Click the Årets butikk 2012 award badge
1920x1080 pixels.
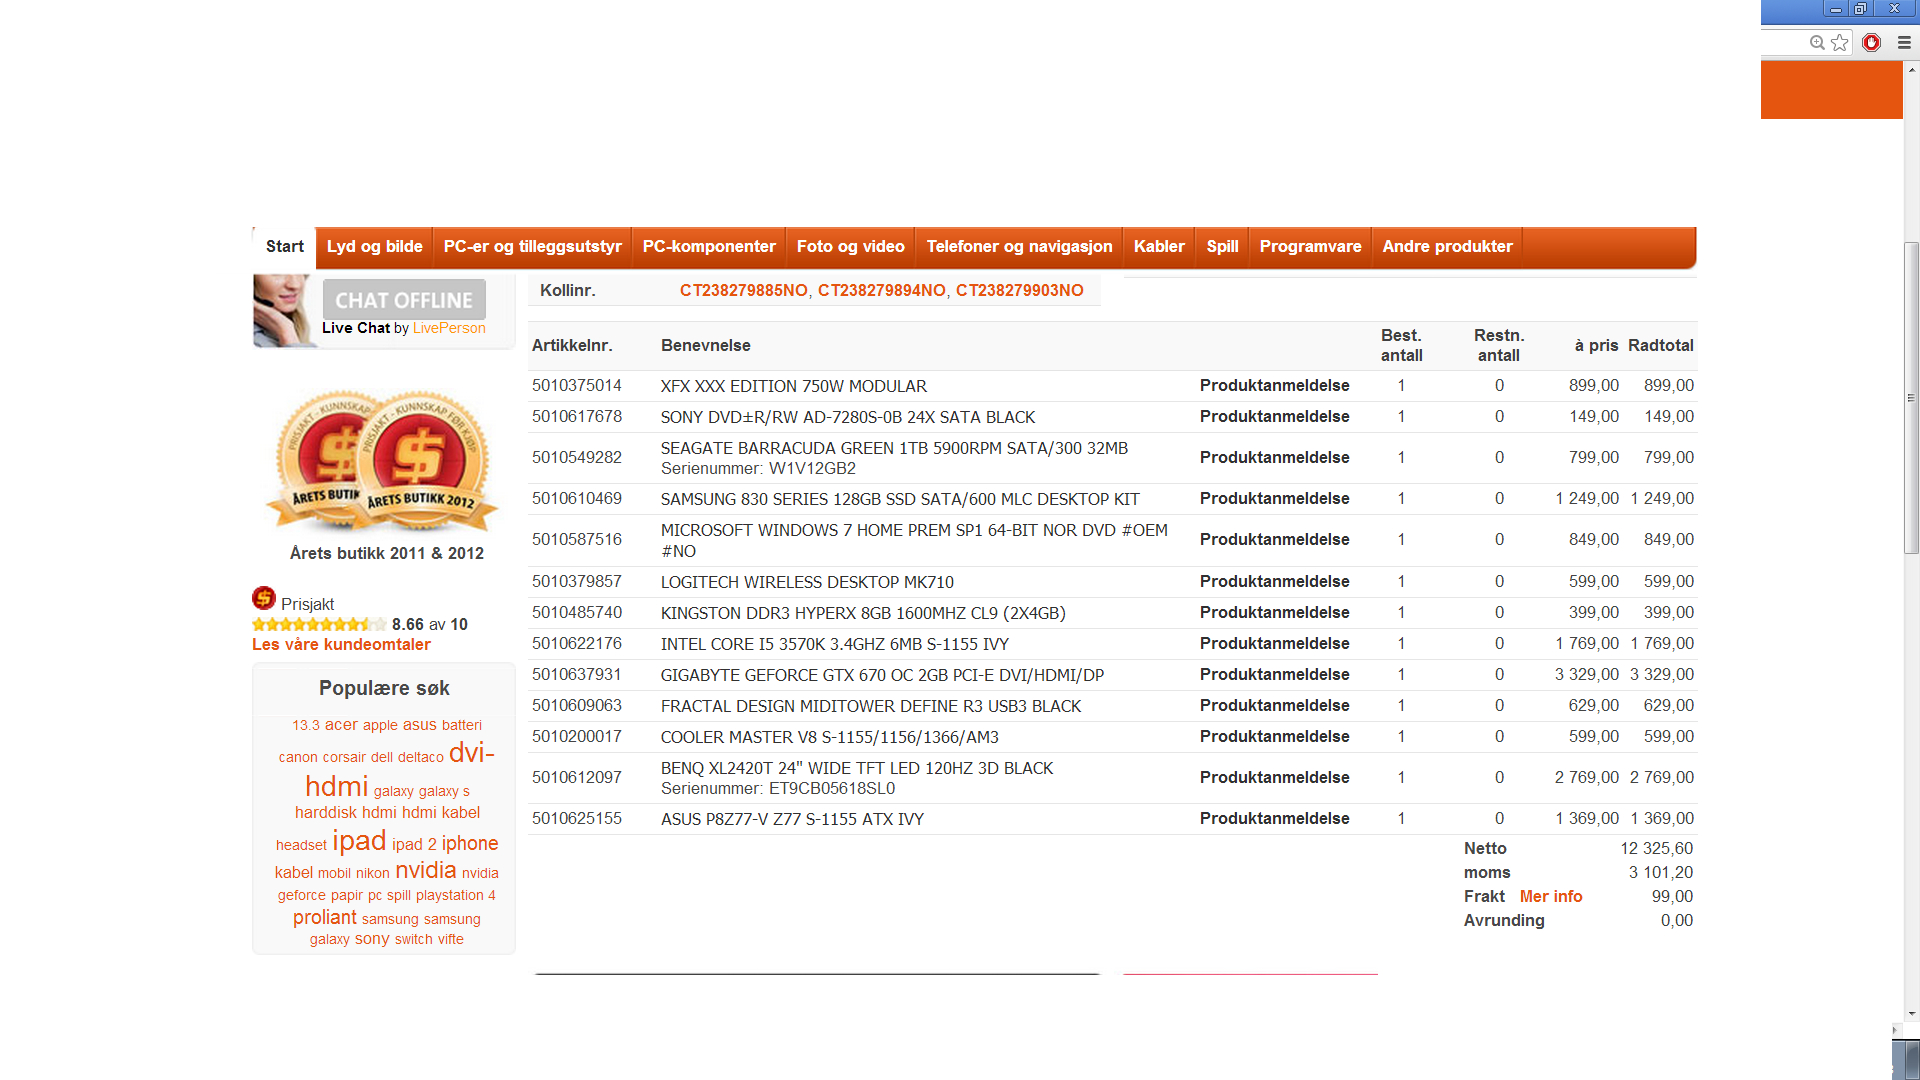click(422, 461)
